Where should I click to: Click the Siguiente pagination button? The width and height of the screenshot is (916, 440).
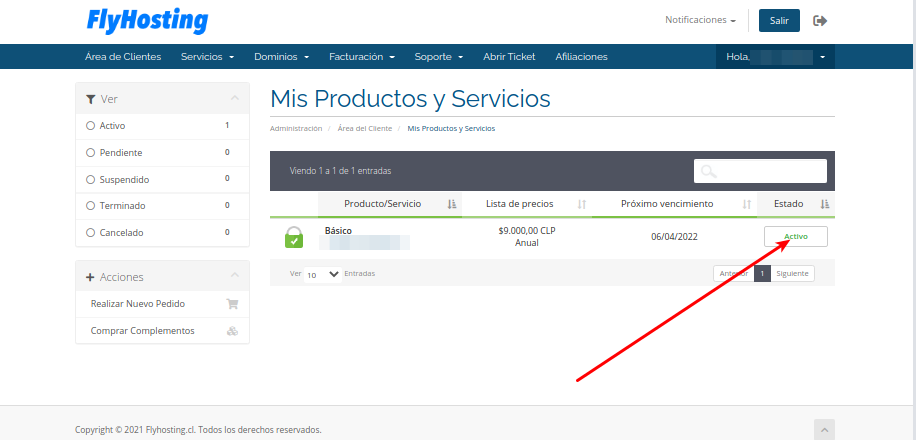pos(792,273)
